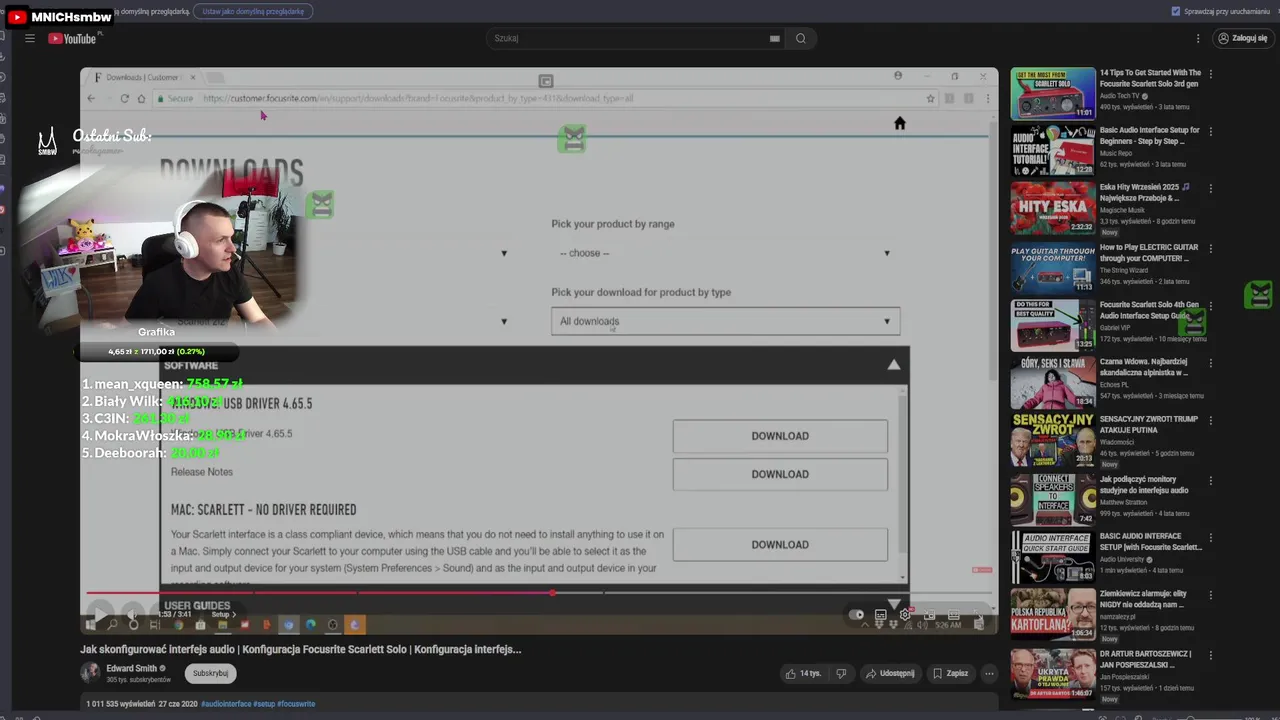Click Start button in recorded Windows taskbar

[90, 625]
